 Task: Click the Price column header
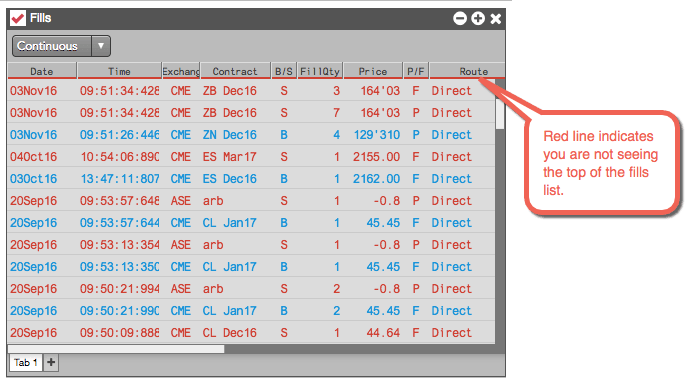tap(373, 71)
